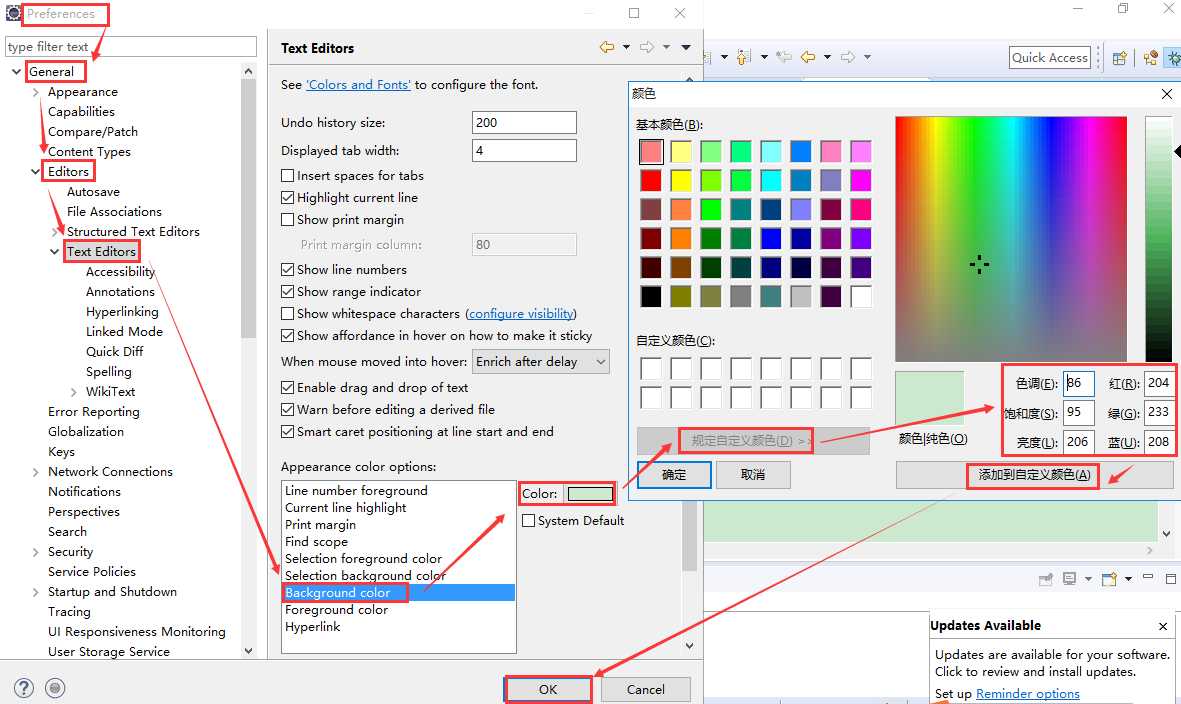Open the Keys preferences page

tap(61, 452)
